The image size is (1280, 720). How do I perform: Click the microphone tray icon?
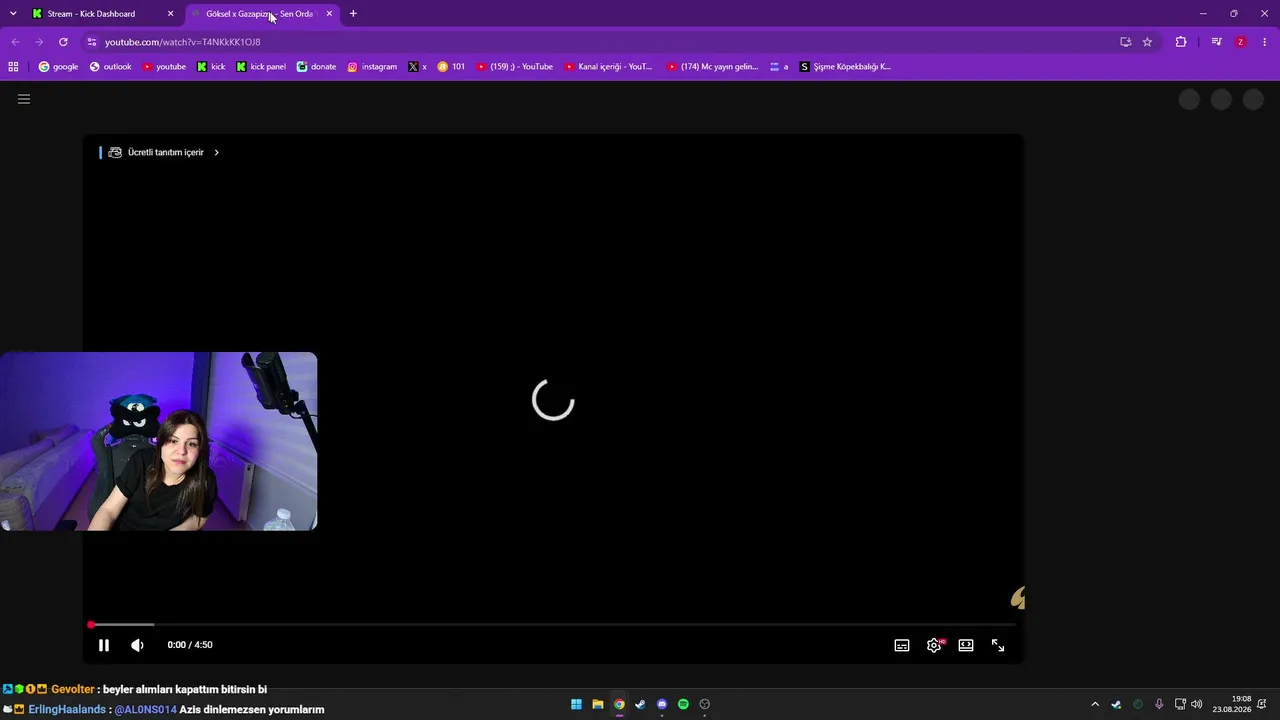(1159, 704)
